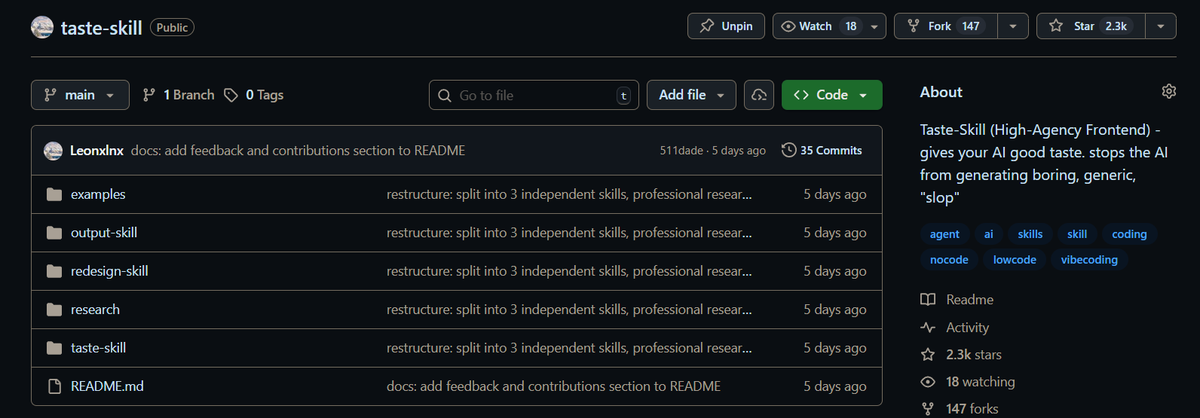Open the commit hash 511dade

683,151
